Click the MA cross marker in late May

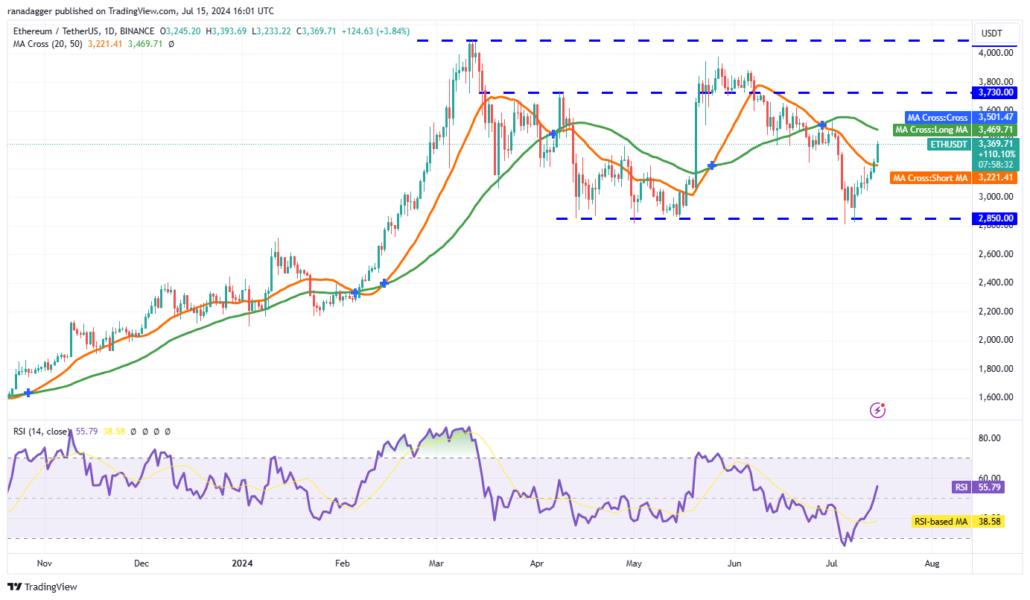[x=711, y=166]
